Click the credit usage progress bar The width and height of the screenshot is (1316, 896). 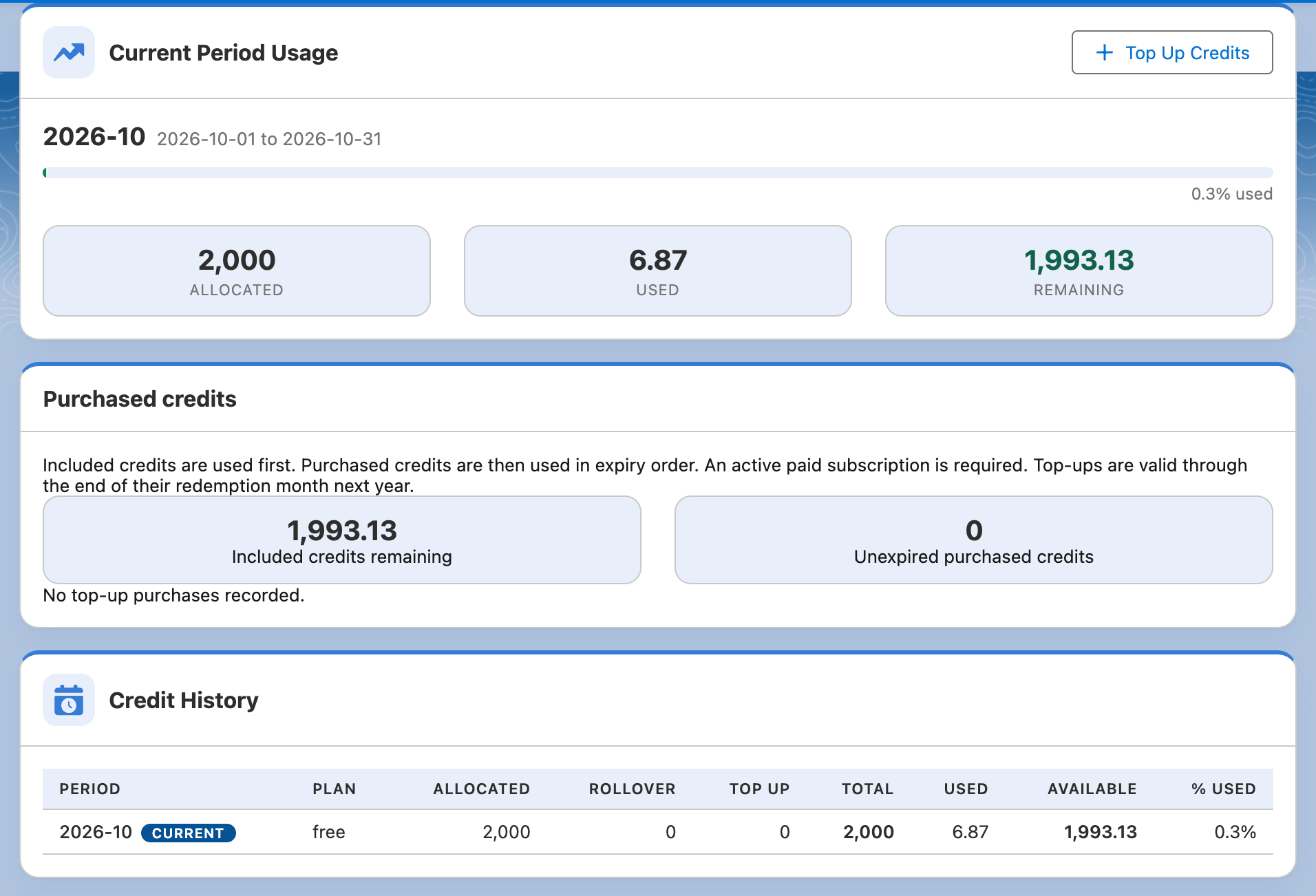point(658,173)
